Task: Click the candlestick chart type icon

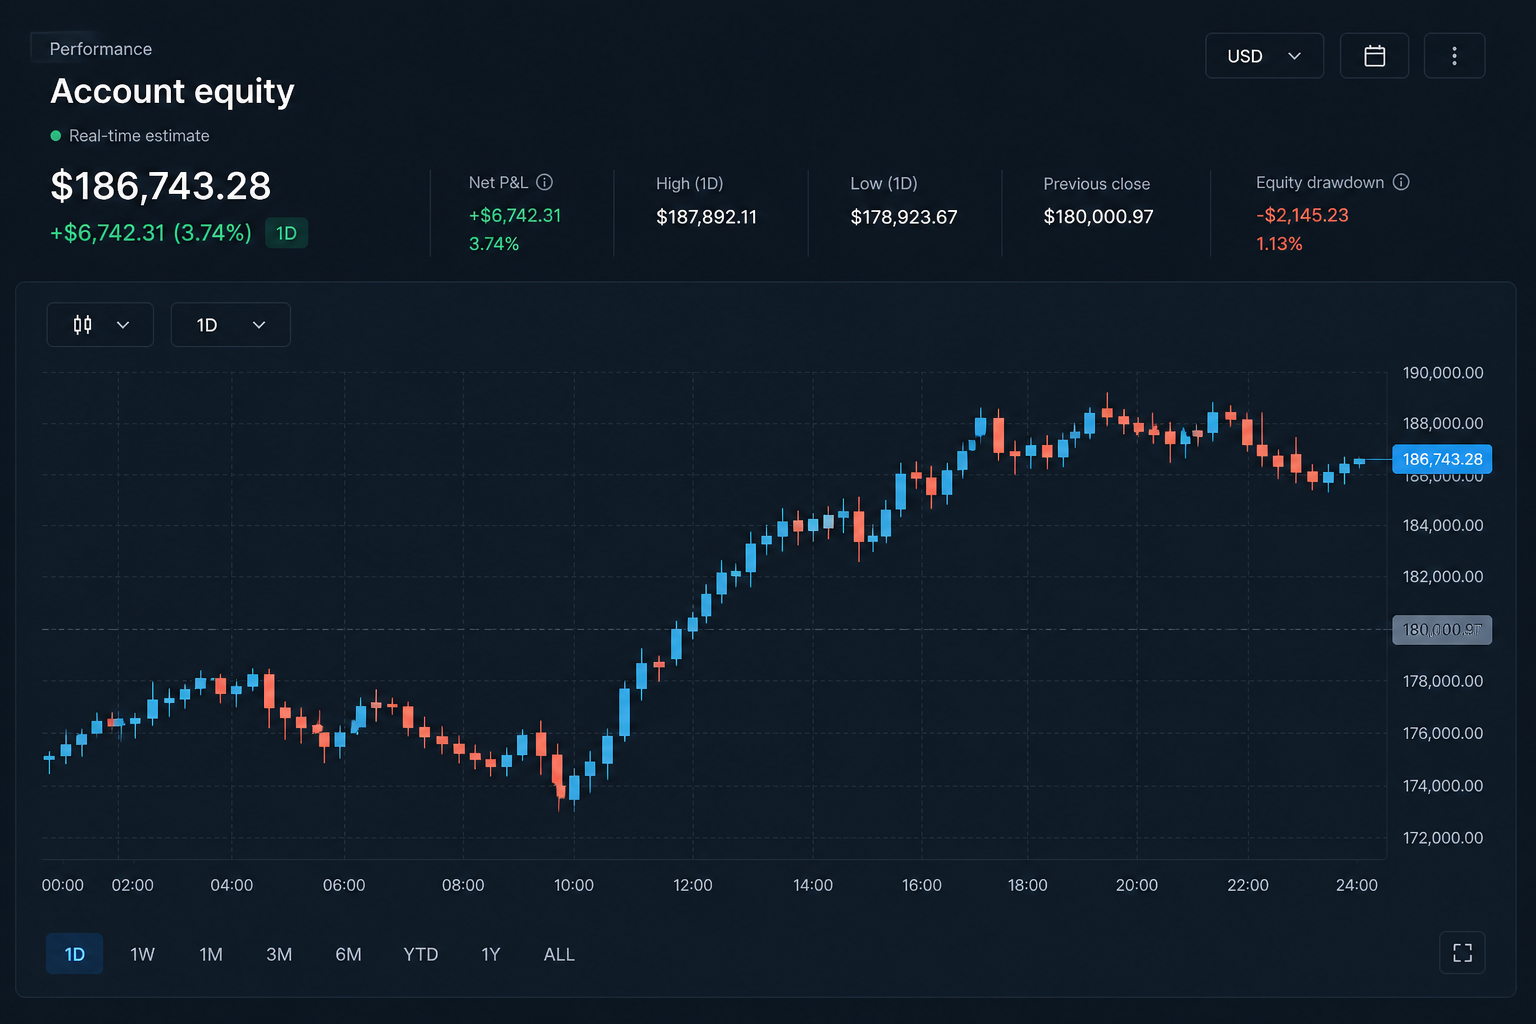Action: [83, 325]
